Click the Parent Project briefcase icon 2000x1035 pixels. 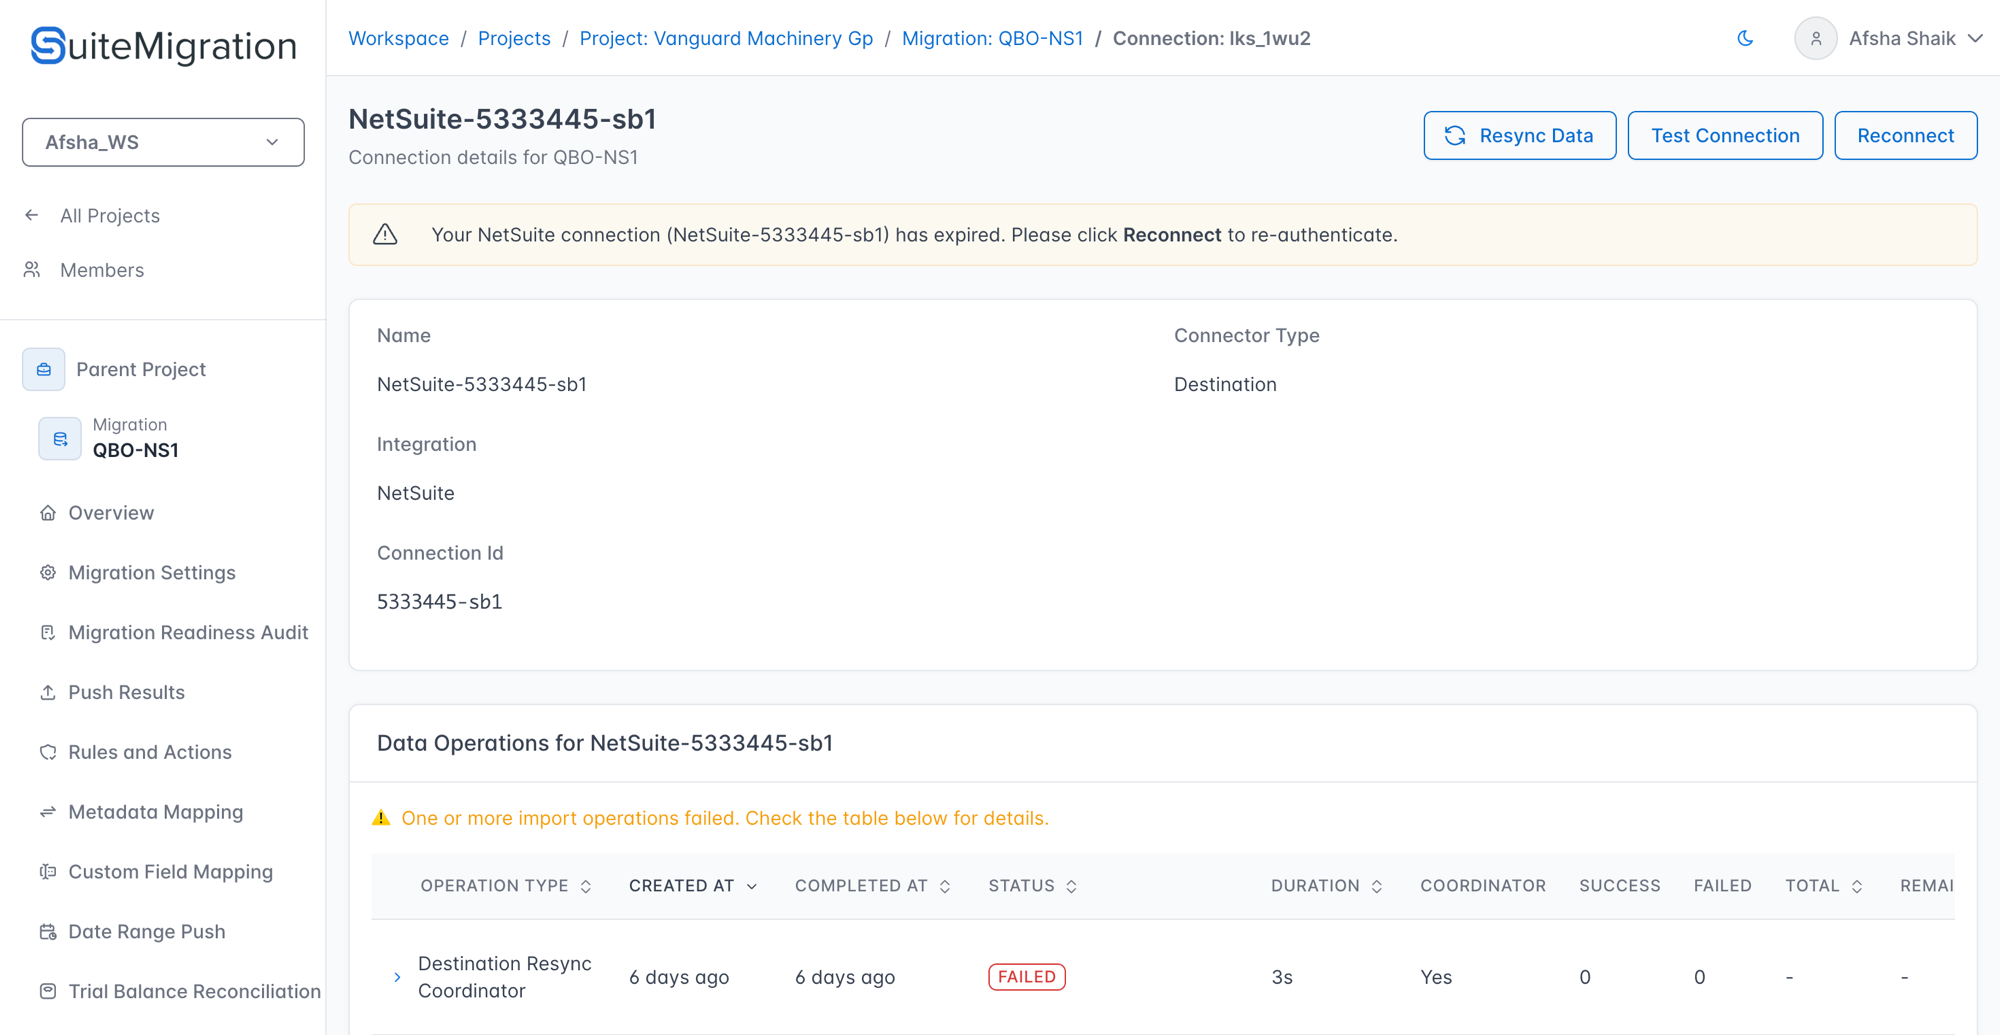tap(44, 369)
